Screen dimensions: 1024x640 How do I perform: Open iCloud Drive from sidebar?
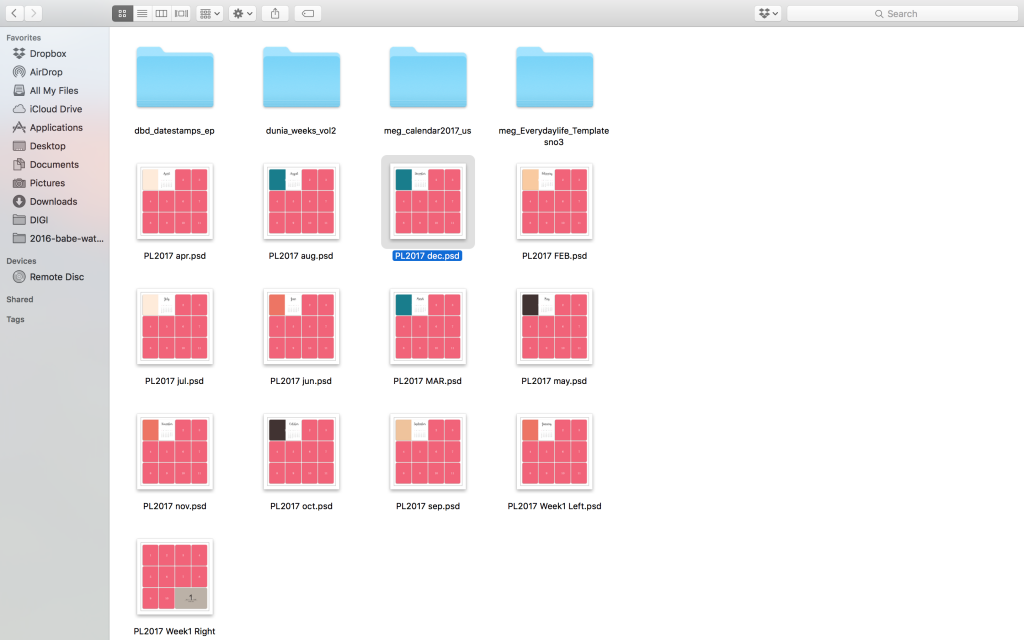(56, 109)
